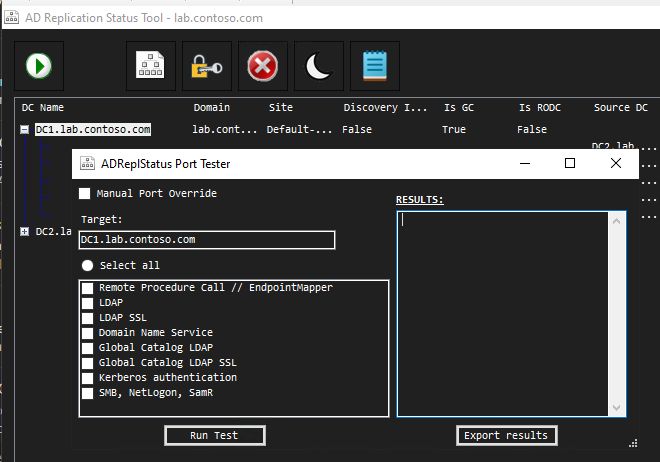Select the DC2.la tree item
The height and width of the screenshot is (462, 660).
click(x=53, y=231)
